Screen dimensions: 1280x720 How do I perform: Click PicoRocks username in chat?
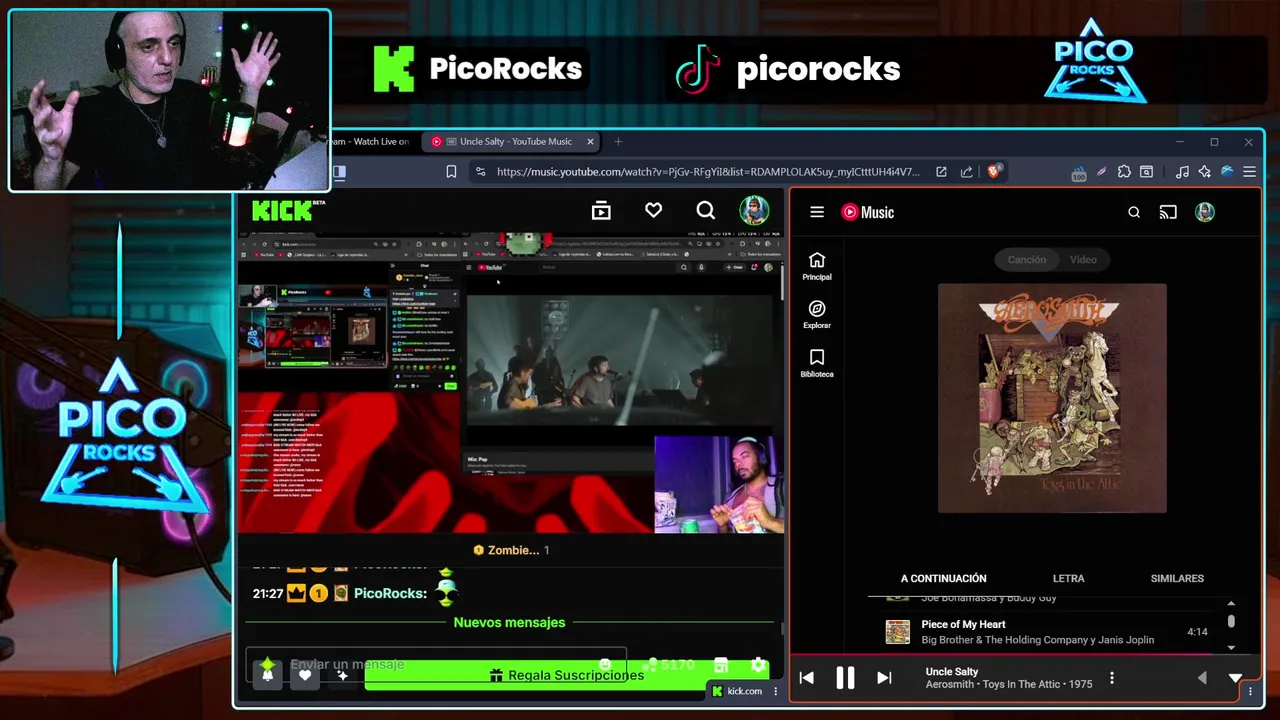[390, 593]
